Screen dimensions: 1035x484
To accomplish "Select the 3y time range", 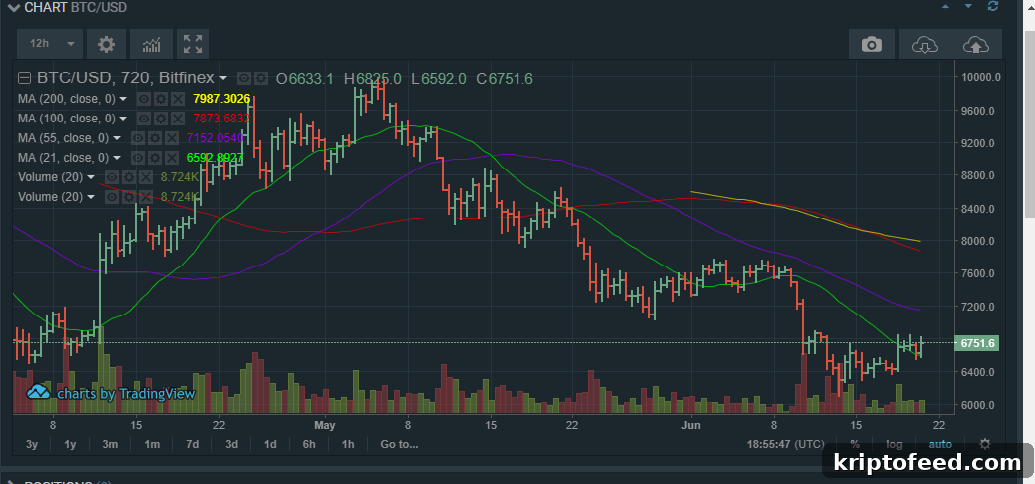I will click(x=32, y=444).
